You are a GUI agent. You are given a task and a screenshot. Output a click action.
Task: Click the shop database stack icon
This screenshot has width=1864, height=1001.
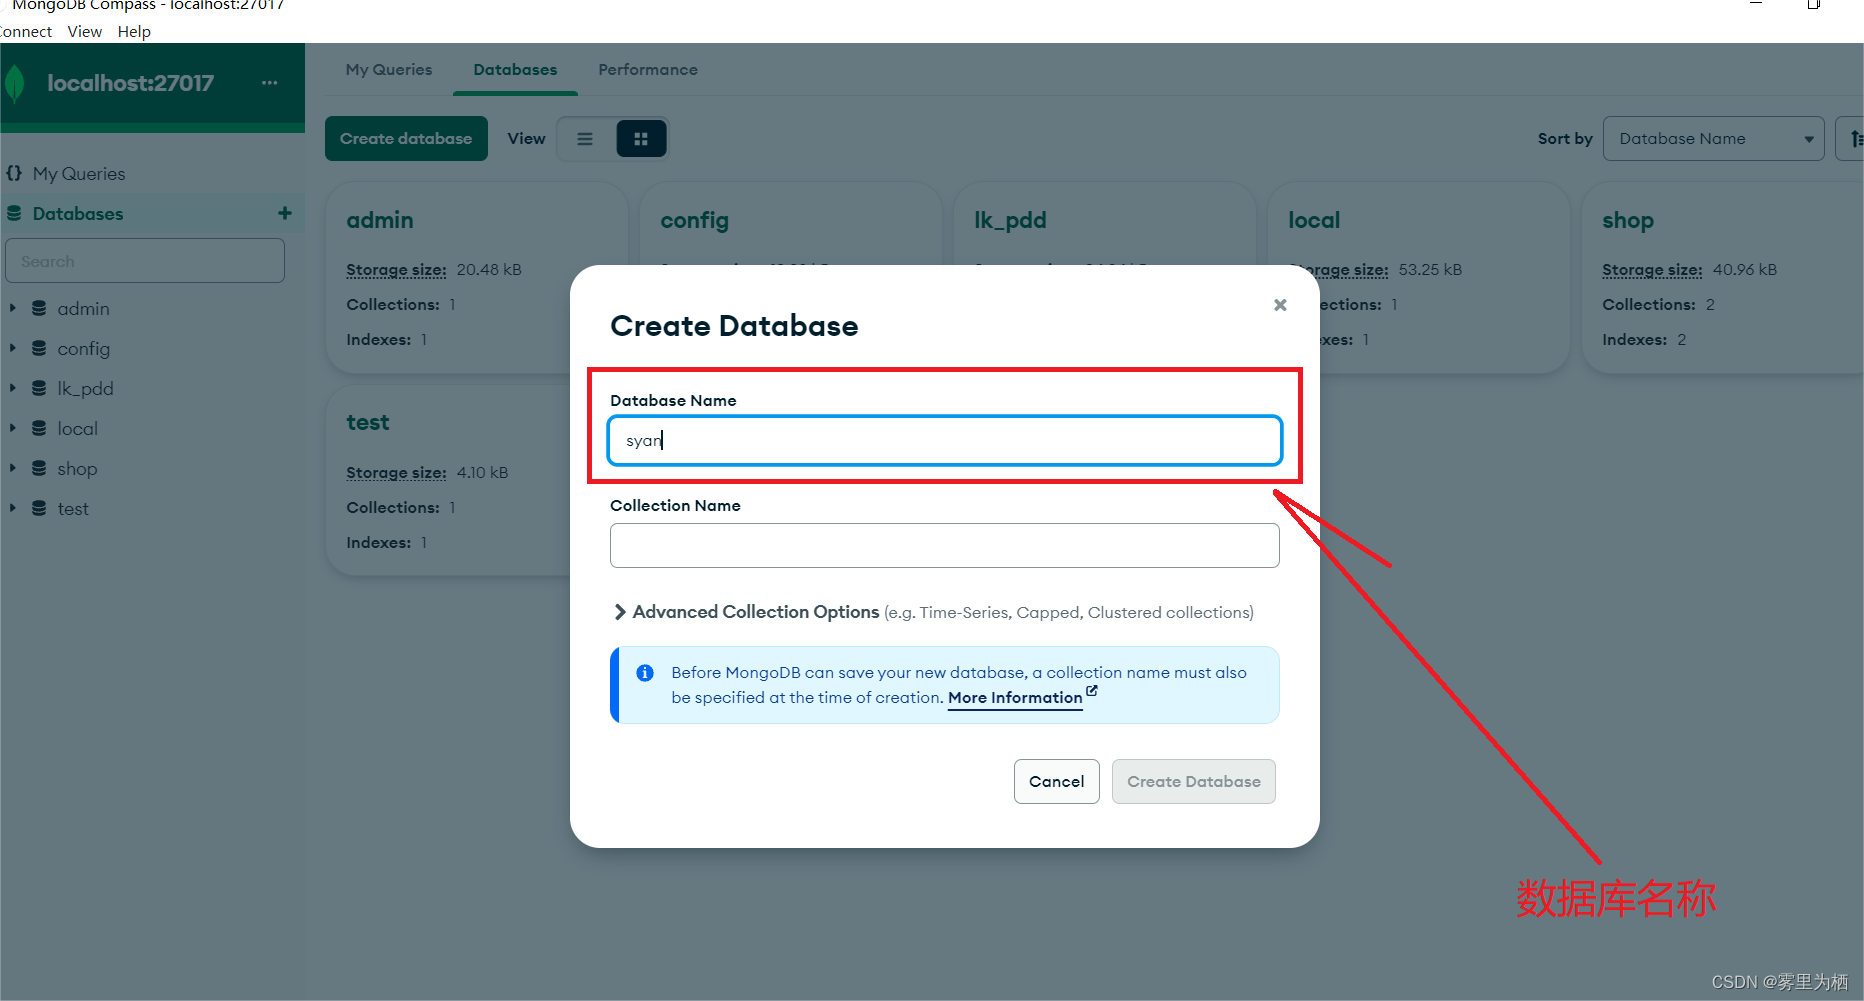click(39, 468)
